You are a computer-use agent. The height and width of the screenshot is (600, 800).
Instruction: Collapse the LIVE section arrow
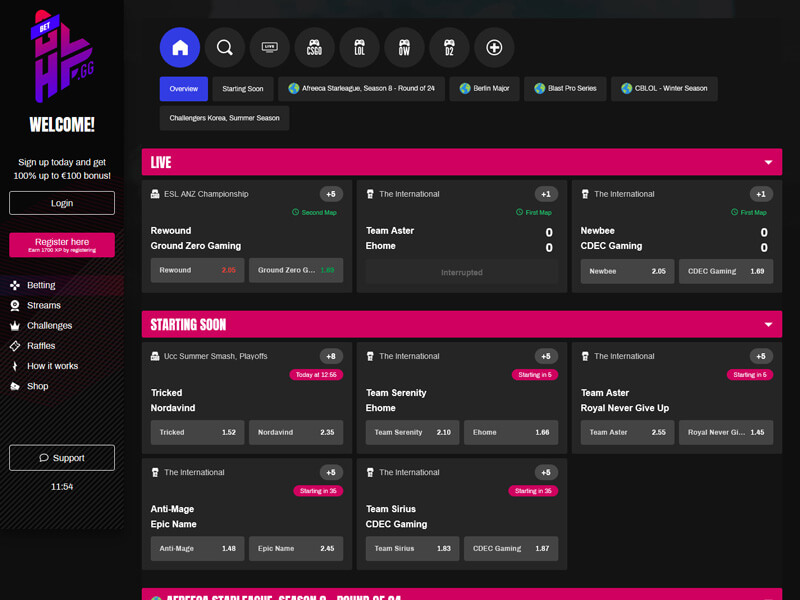click(768, 162)
